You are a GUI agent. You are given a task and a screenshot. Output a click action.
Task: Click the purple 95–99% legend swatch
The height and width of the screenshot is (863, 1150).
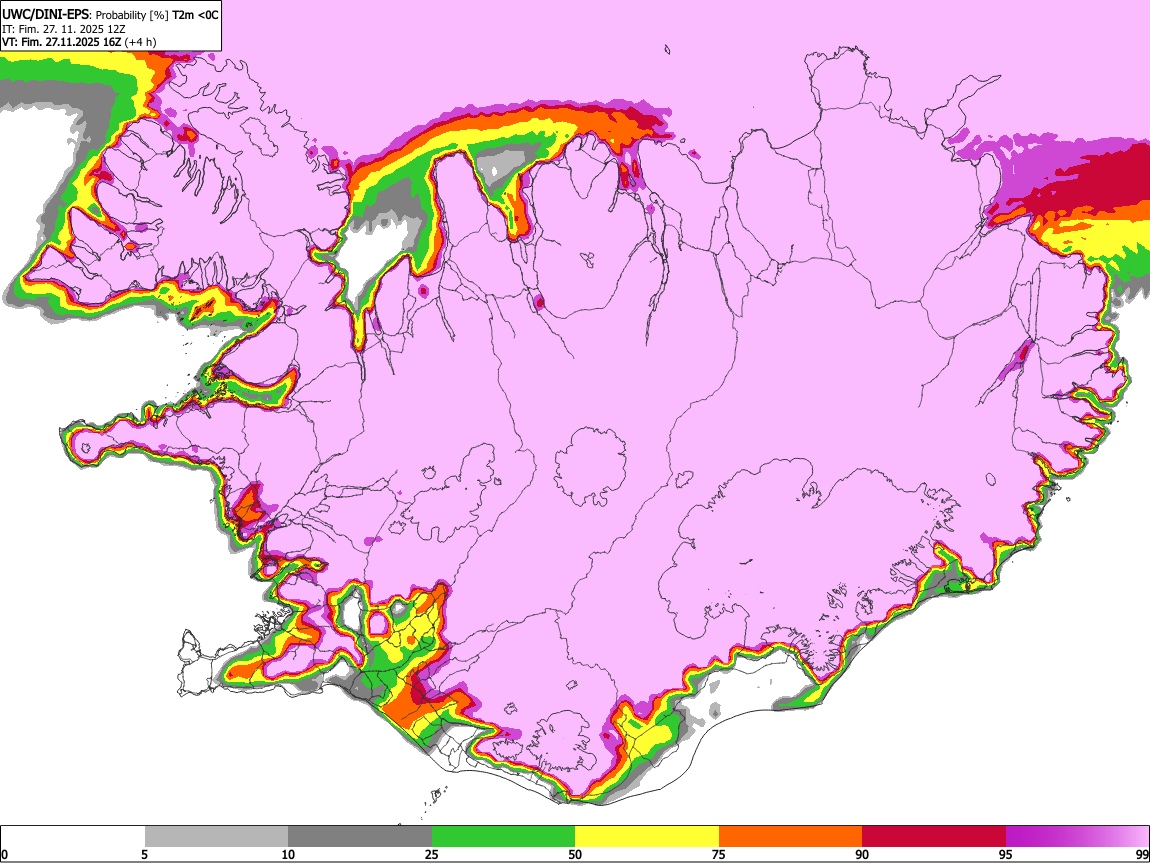[x=1077, y=837]
